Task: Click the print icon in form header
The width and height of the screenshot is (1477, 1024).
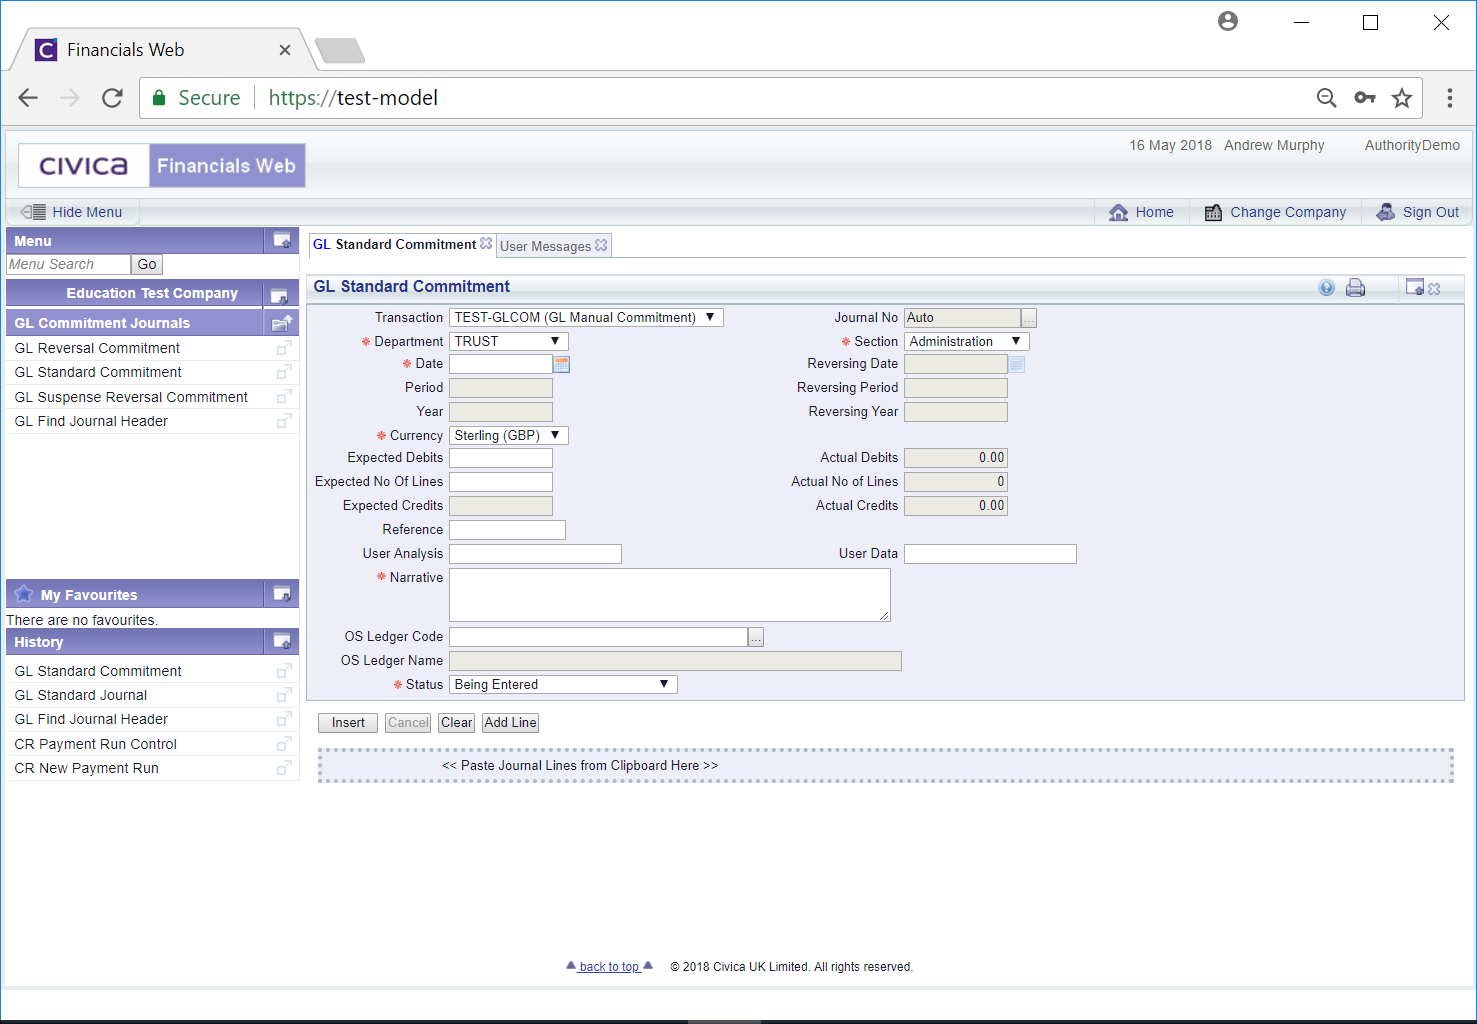Action: pyautogui.click(x=1355, y=288)
